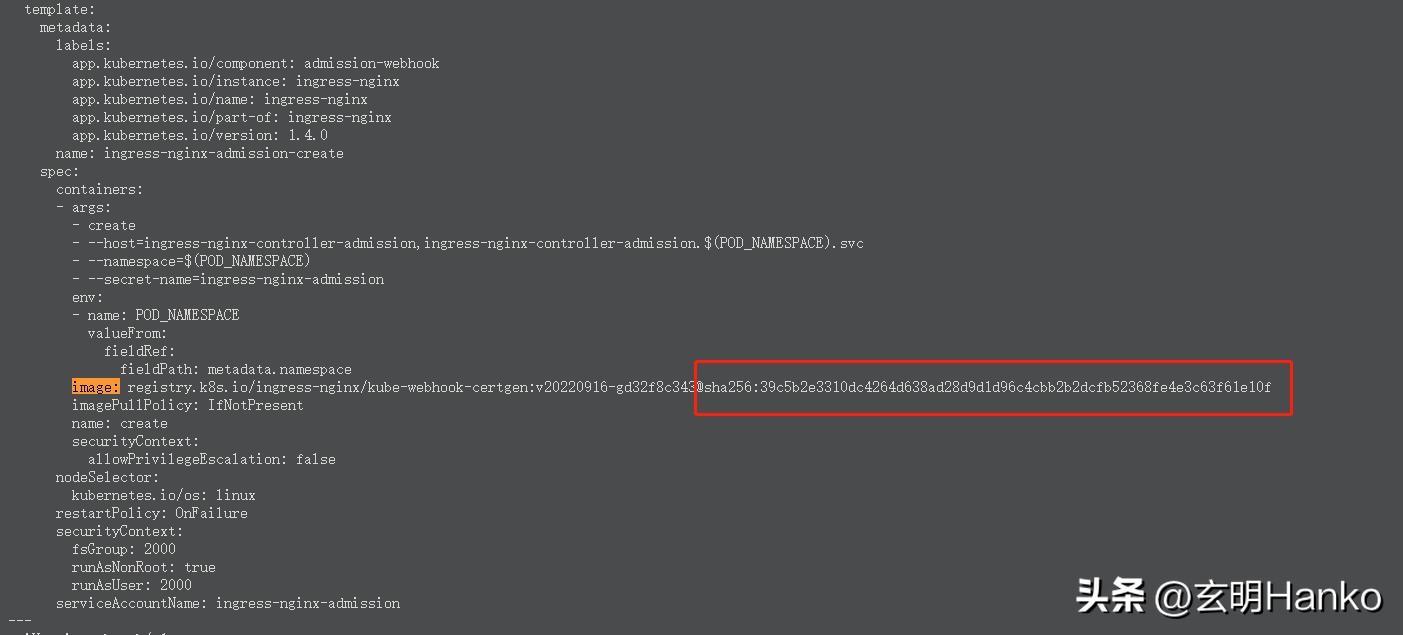
Task: Click the 'runAsNonRoot: true' line
Action: (143, 567)
